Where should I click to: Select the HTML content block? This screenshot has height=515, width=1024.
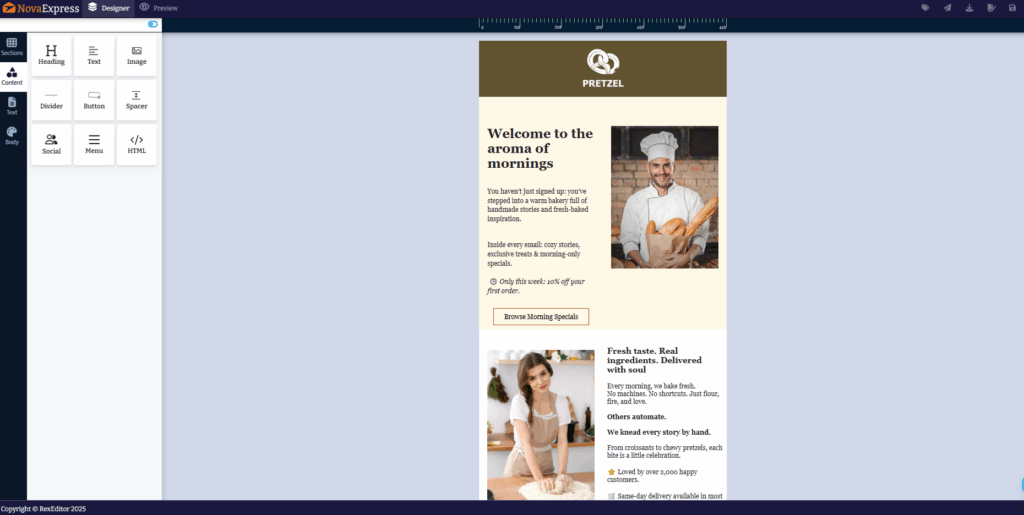(136, 145)
